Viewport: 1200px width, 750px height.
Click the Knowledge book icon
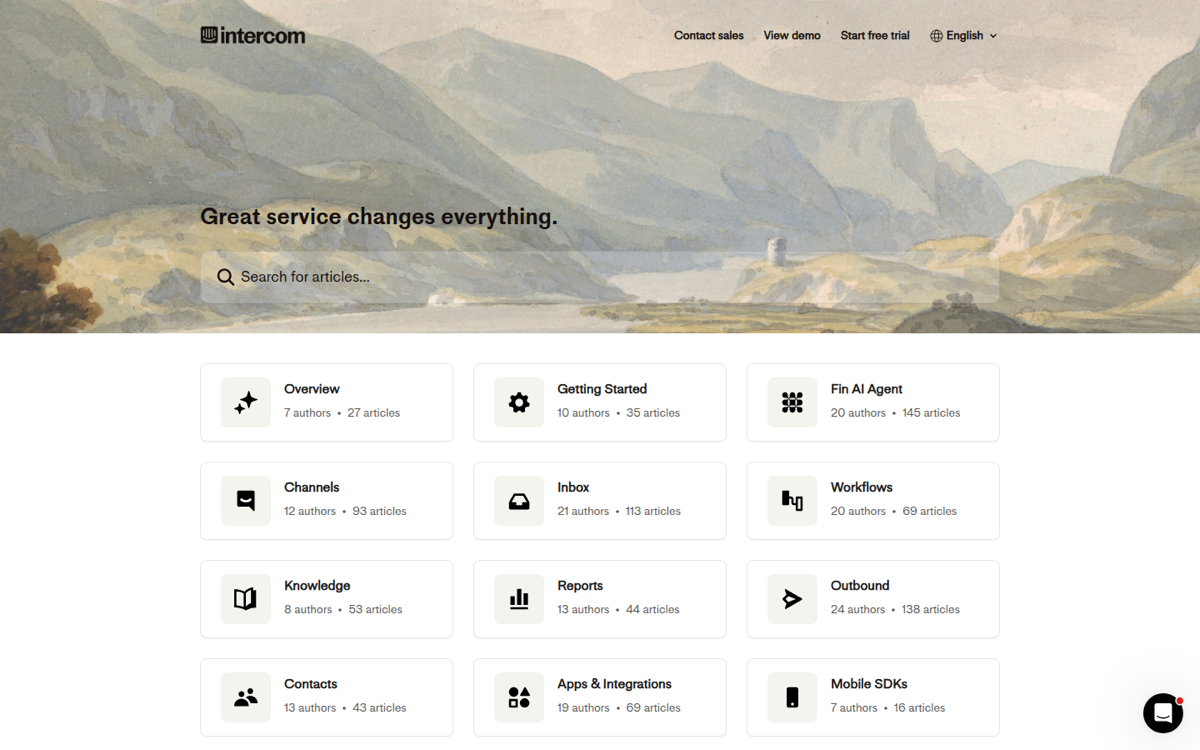[x=246, y=599]
